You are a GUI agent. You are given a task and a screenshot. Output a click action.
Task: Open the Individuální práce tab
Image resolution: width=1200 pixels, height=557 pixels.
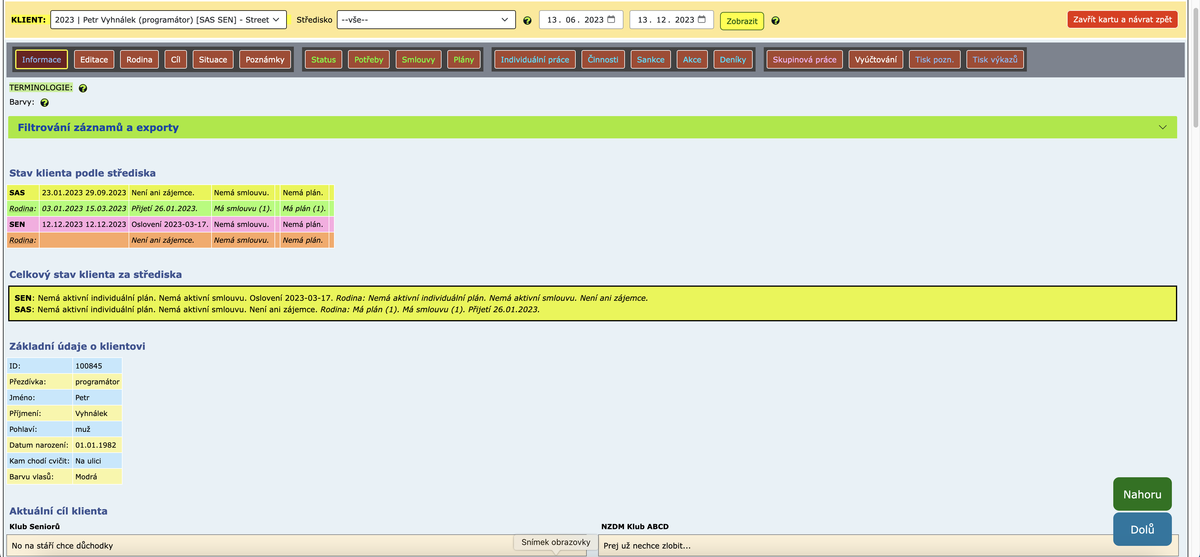coord(535,60)
